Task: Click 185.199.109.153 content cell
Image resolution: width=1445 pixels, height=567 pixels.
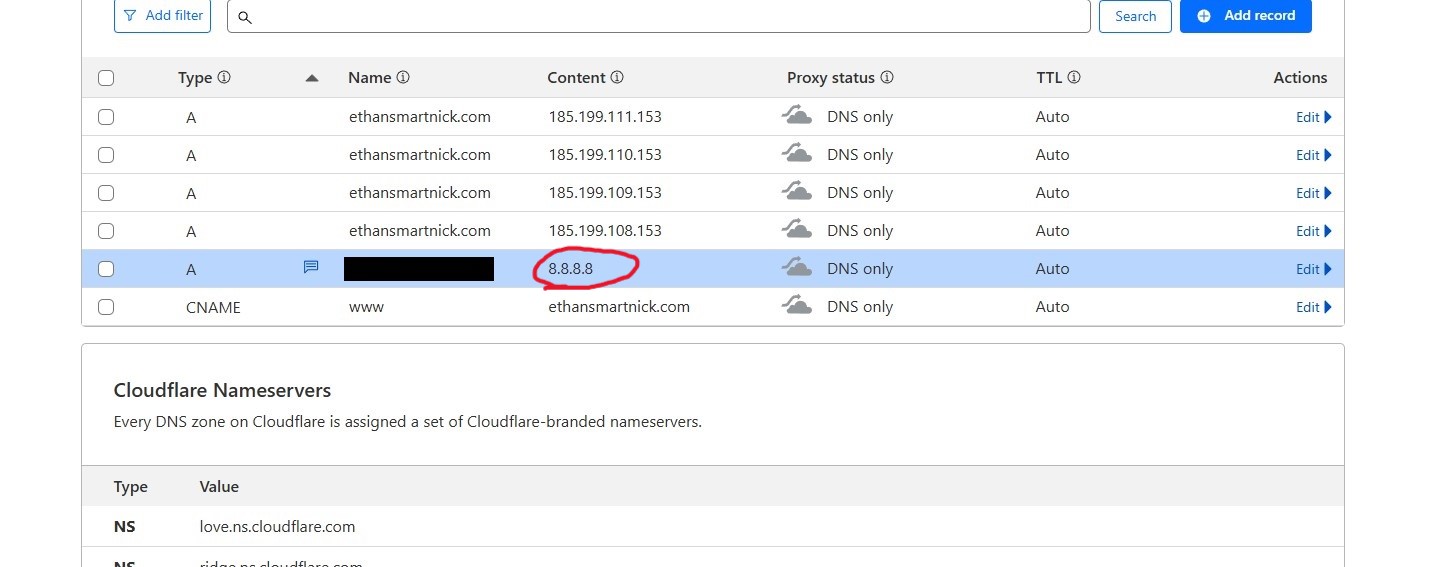Action: pos(605,193)
